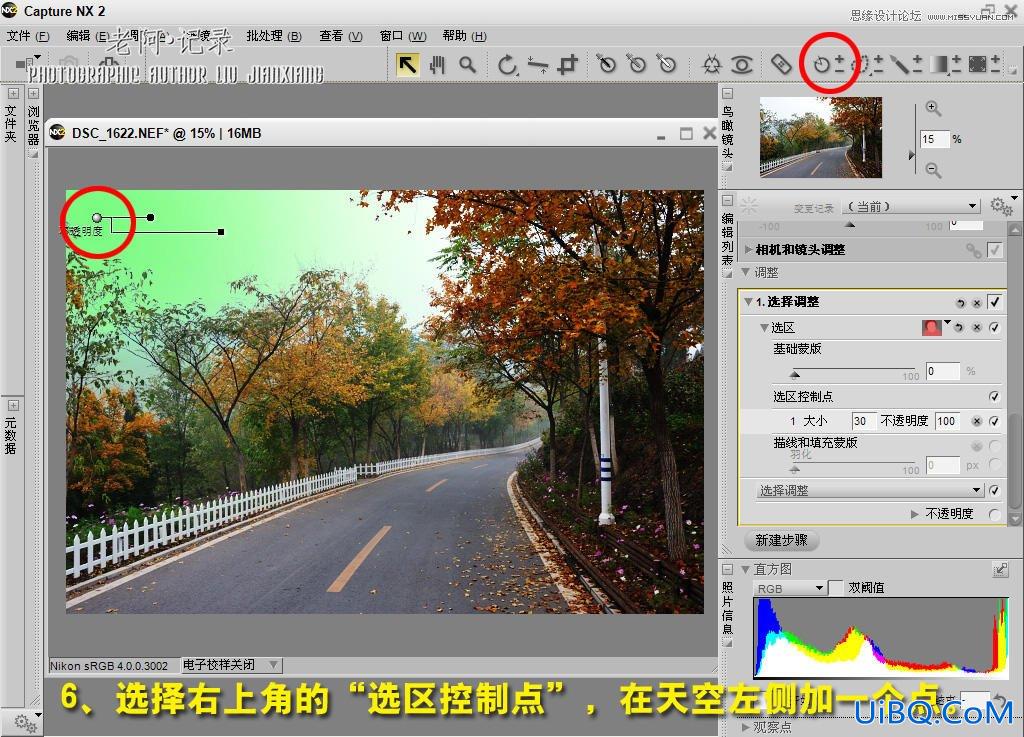Zoom in with Bird's Eye magnifier plus
The width and height of the screenshot is (1024, 737).
(x=933, y=108)
